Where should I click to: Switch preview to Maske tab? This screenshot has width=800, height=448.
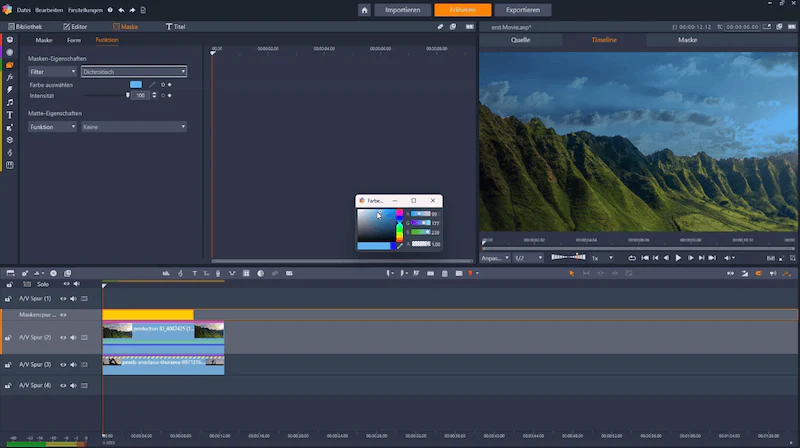coord(687,40)
